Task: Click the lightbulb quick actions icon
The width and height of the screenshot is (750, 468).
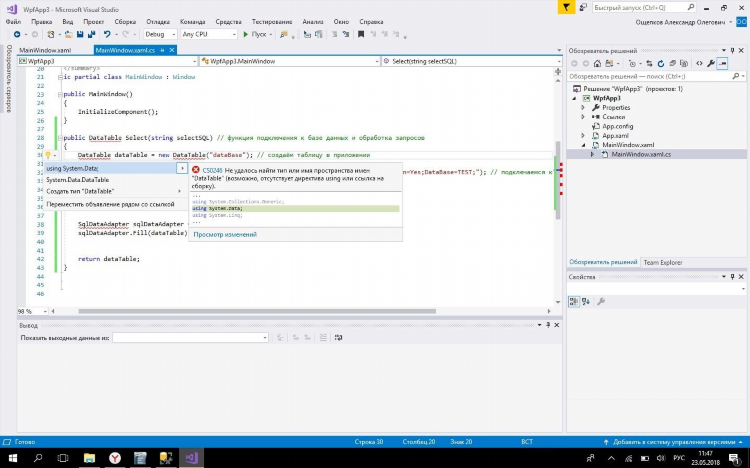Action: [x=48, y=155]
